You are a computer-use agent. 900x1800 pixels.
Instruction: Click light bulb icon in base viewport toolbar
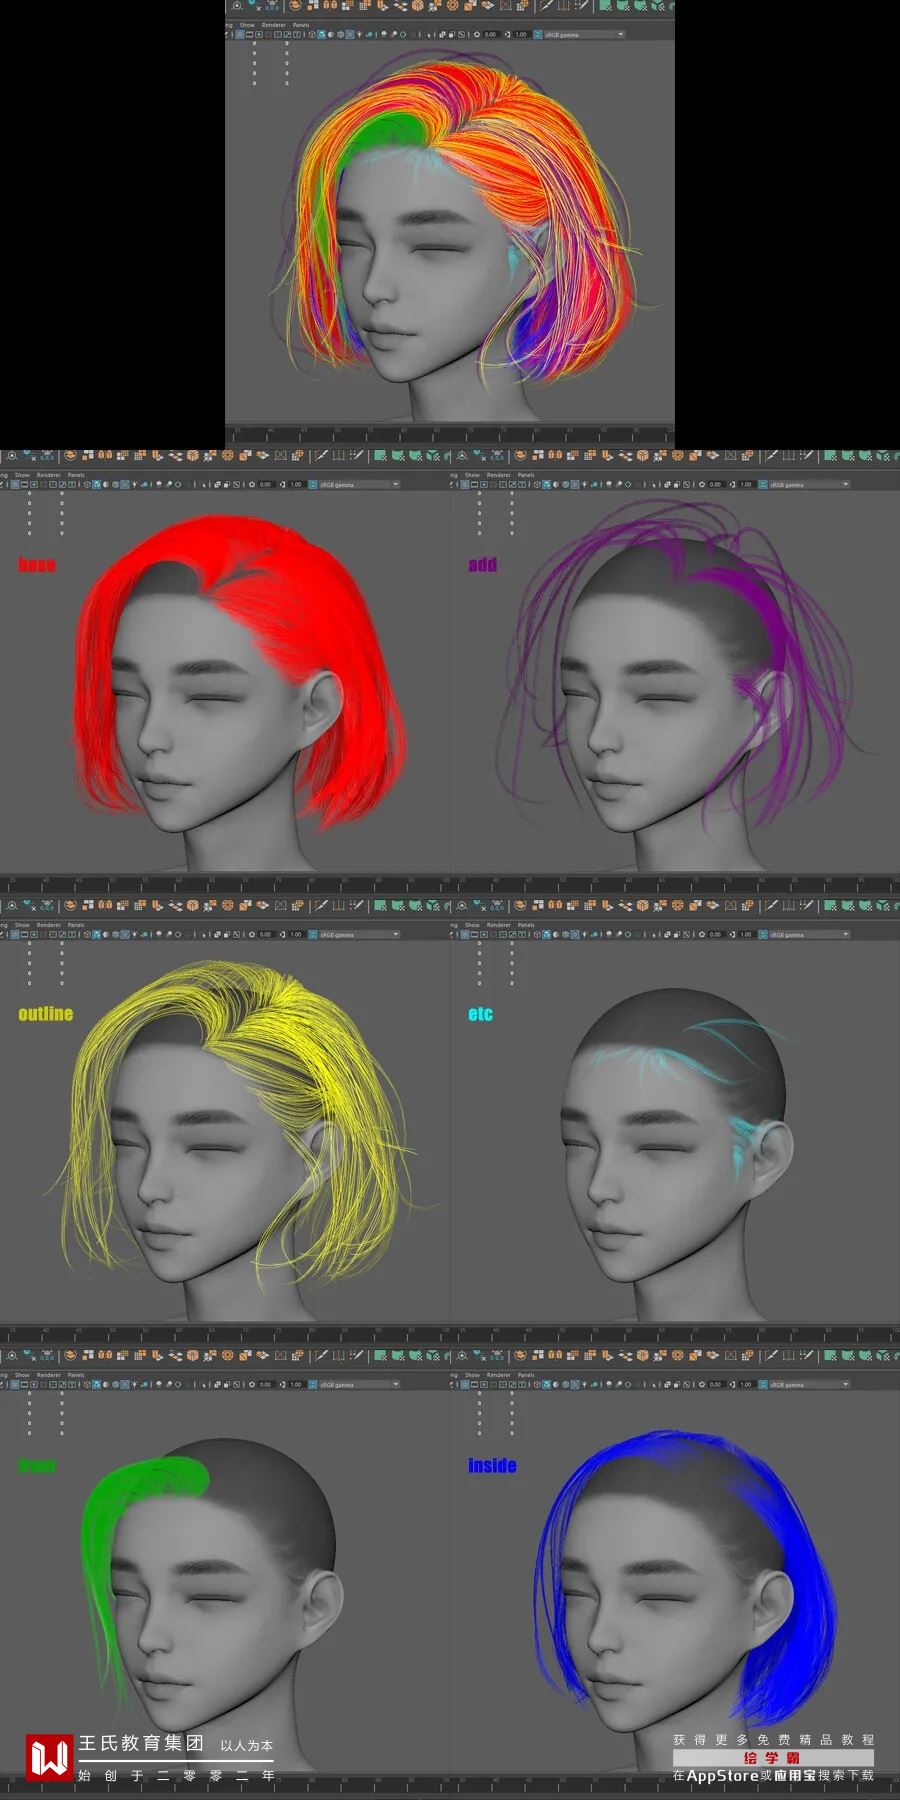[x=135, y=484]
